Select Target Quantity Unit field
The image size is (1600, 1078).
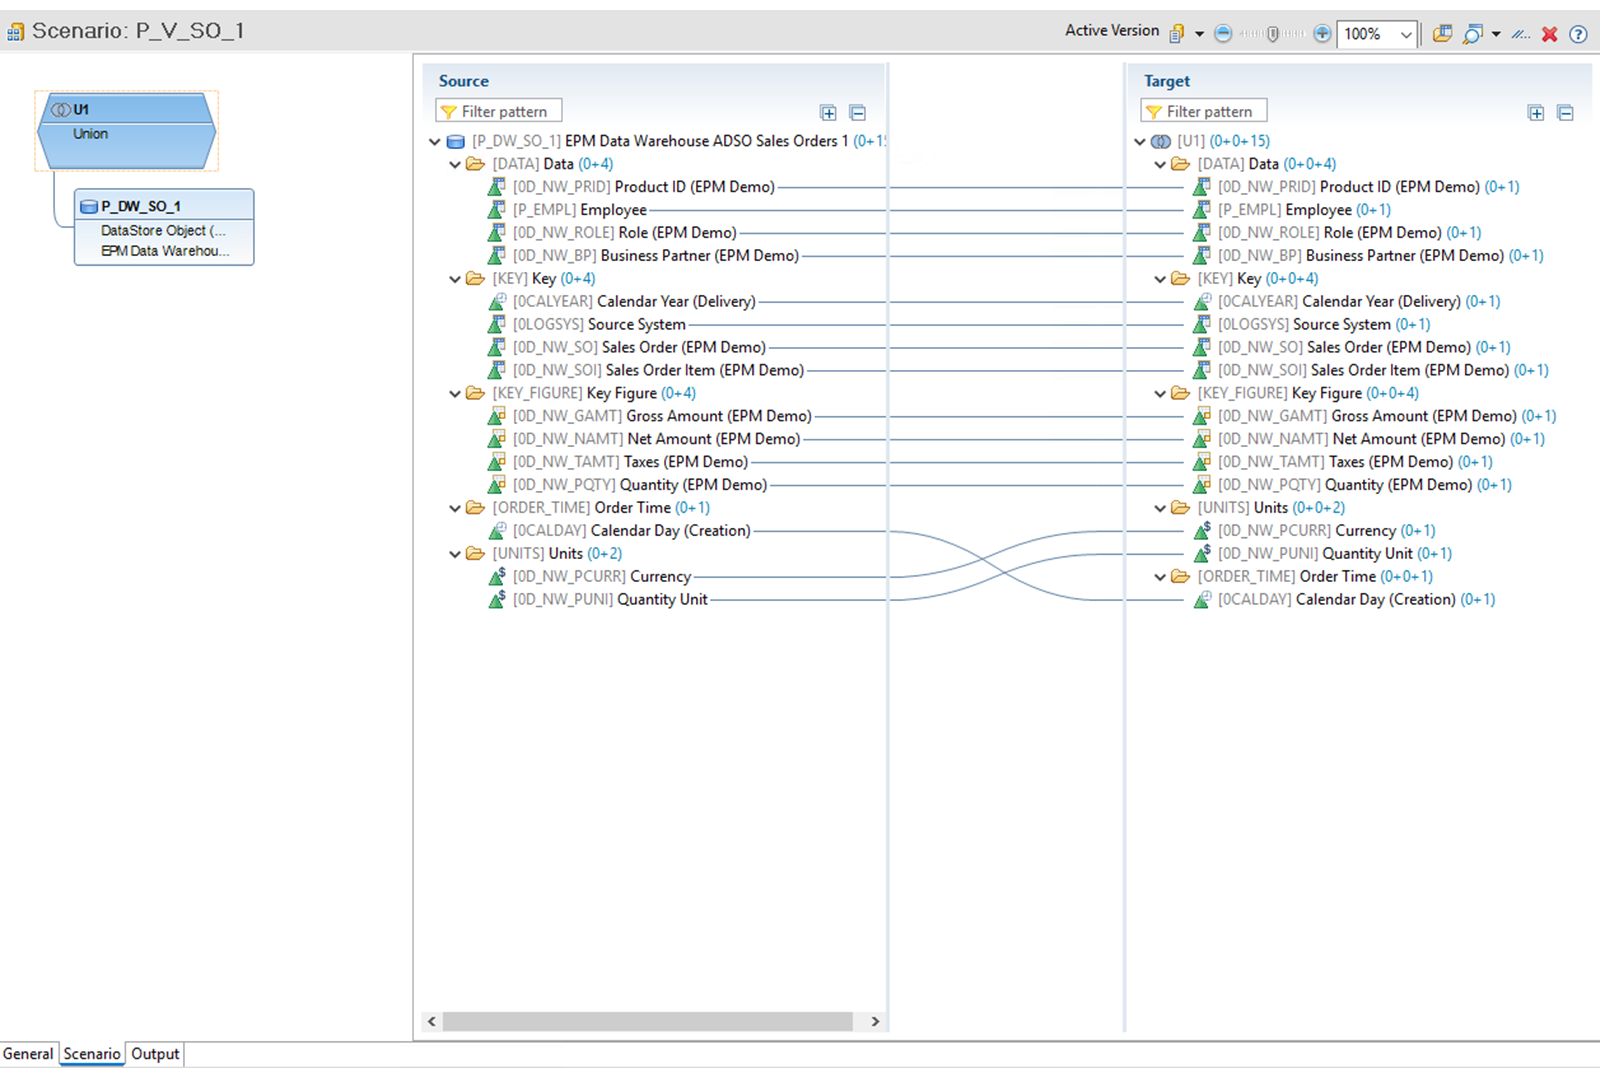(1335, 554)
